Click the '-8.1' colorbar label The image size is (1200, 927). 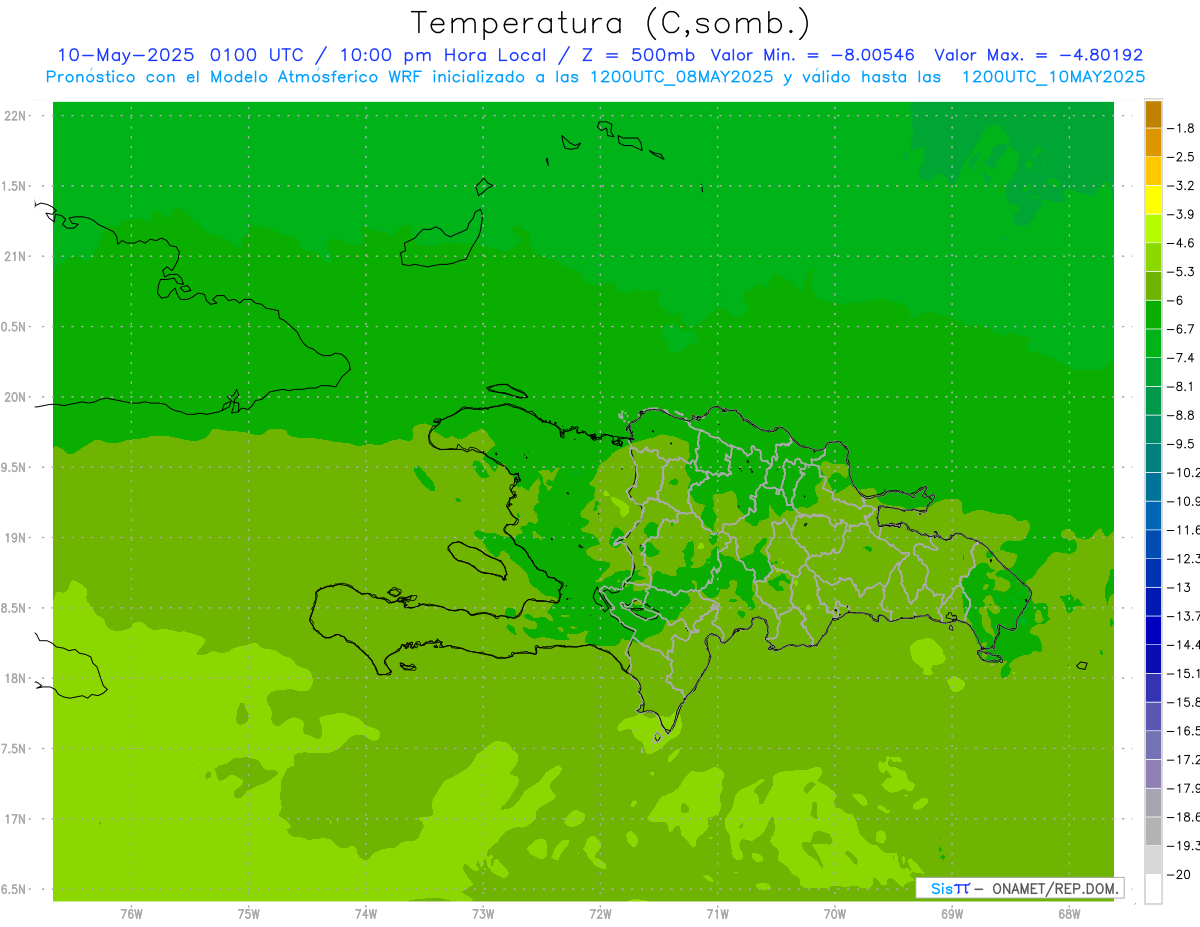point(1181,386)
